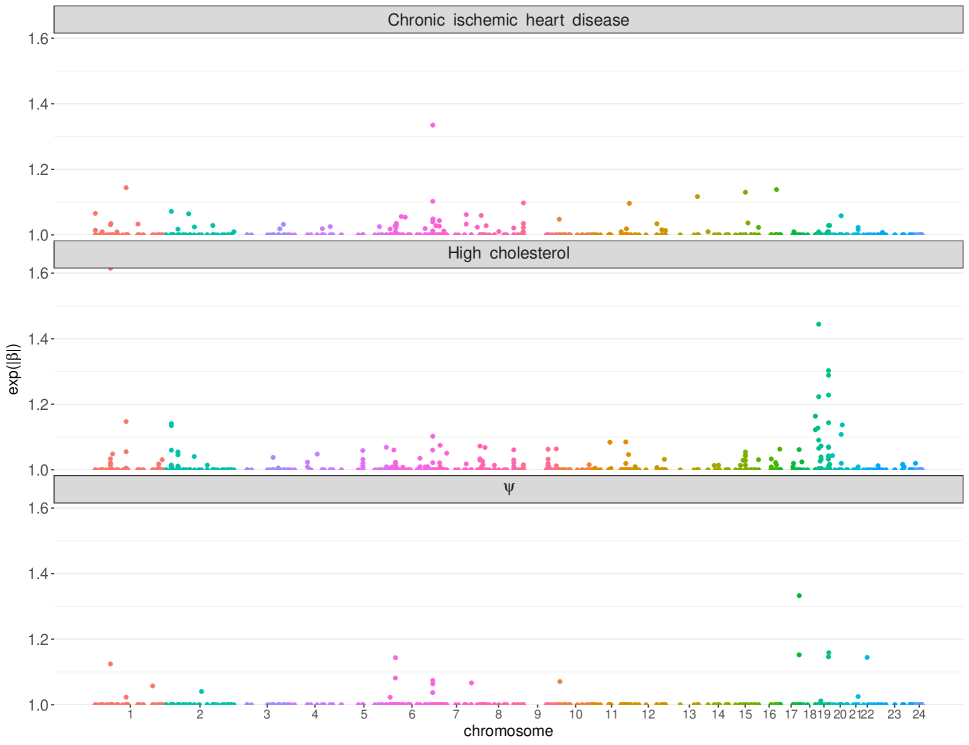This screenshot has width=969, height=745.
Task: Click chromosome tick label 1
Action: point(130,715)
